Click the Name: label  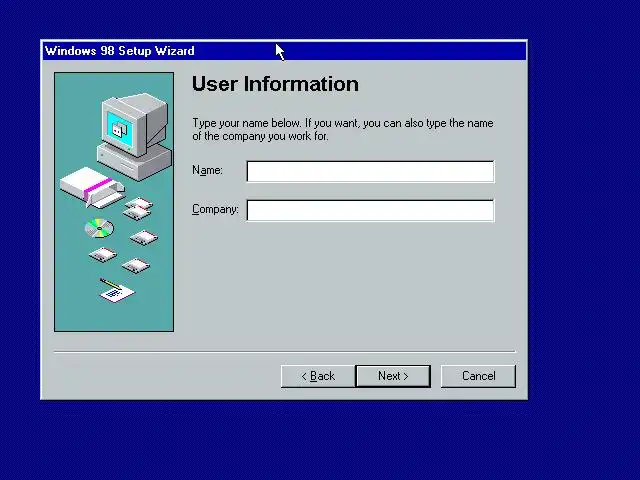pyautogui.click(x=207, y=170)
